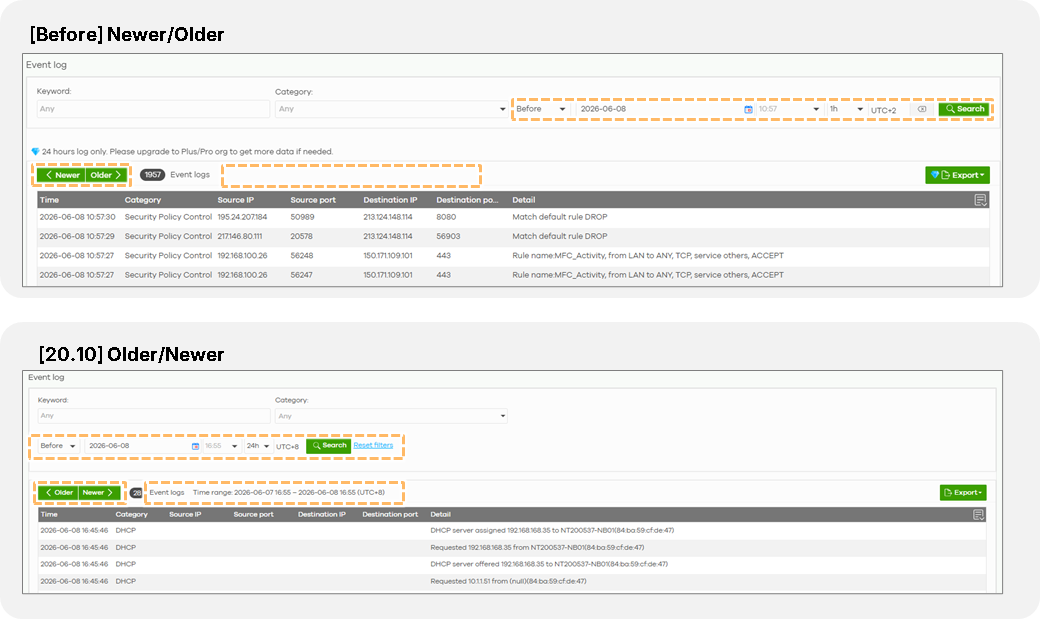This screenshot has width=1040, height=619.
Task: Open the Before dropdown in the upper panel
Action: (541, 109)
